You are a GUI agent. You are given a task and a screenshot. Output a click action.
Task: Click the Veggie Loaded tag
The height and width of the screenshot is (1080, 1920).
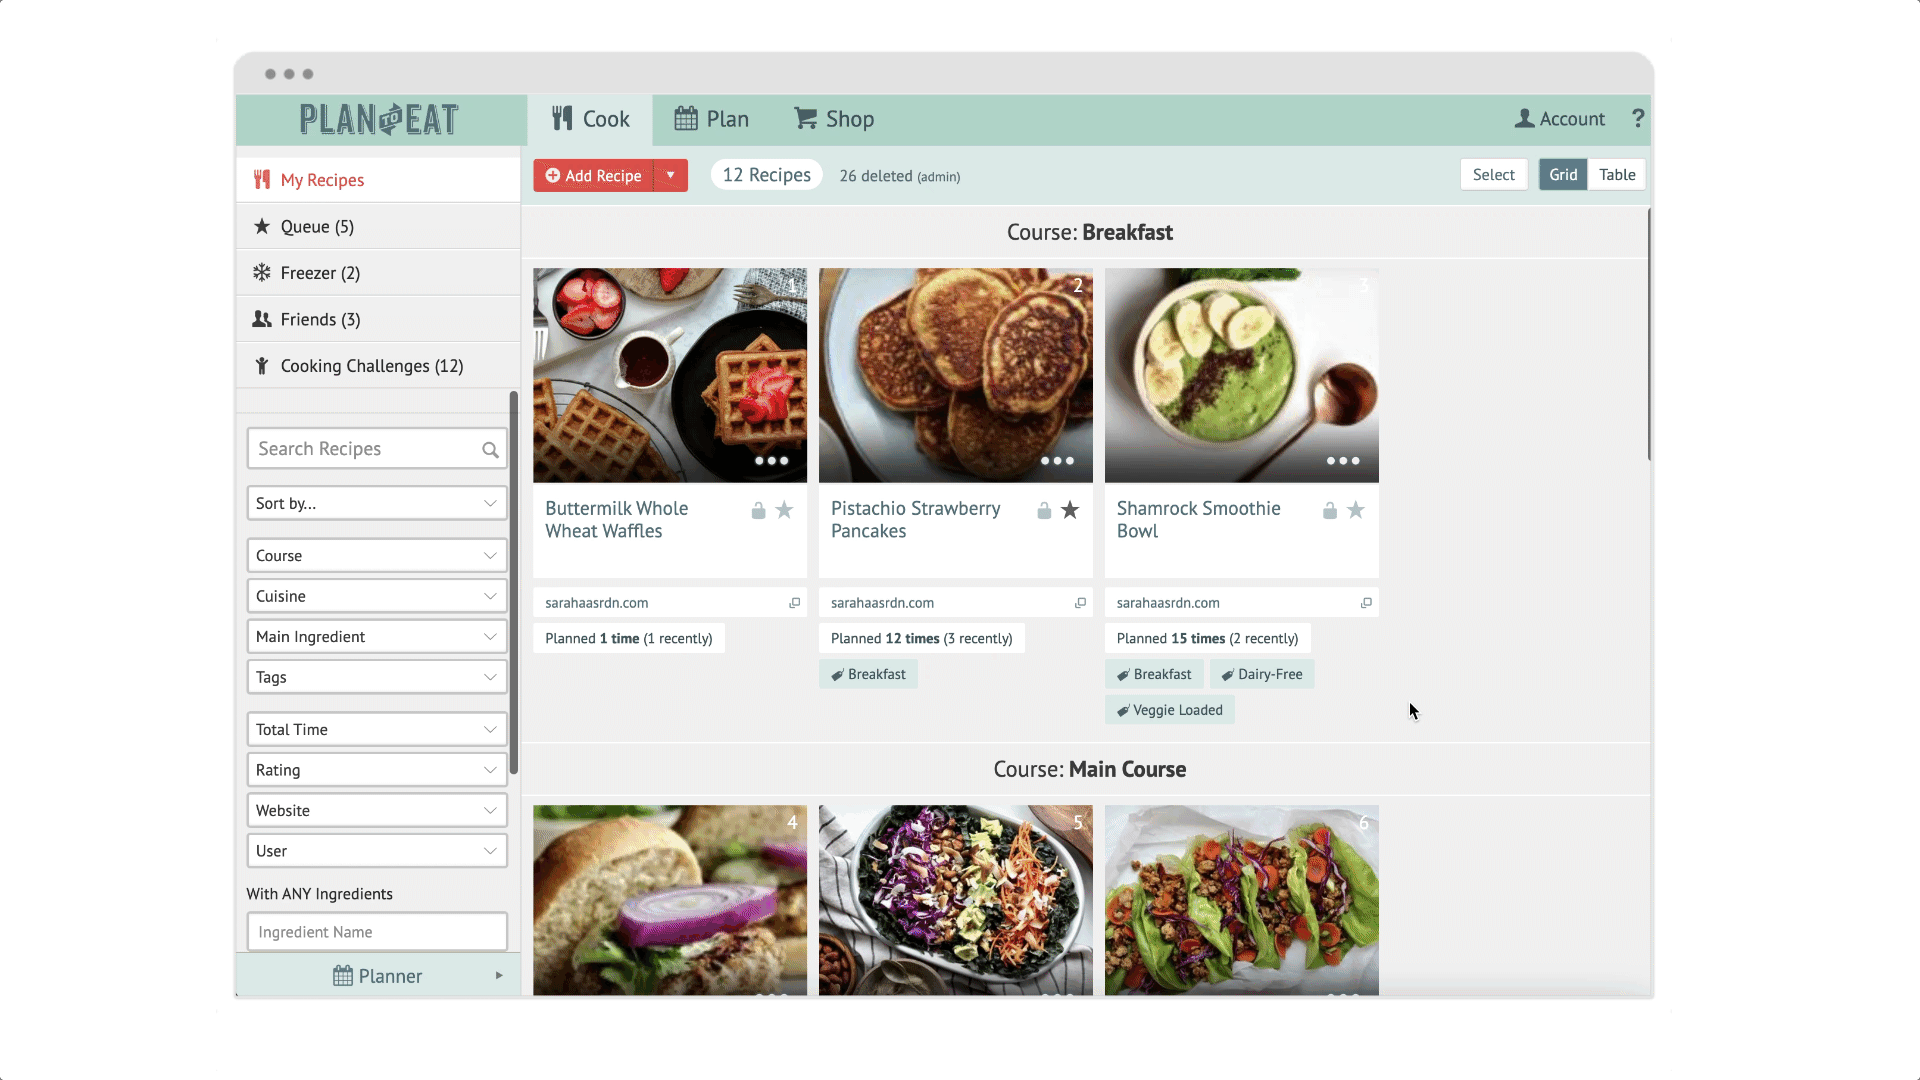(x=1170, y=710)
